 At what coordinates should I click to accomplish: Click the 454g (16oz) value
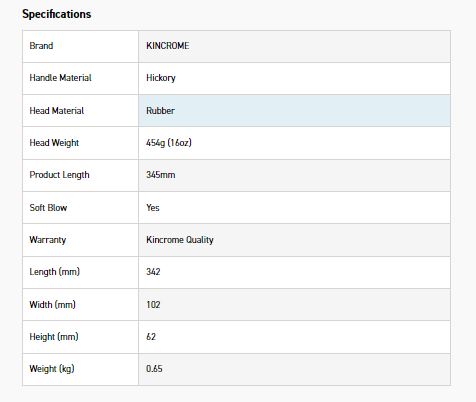pos(169,143)
